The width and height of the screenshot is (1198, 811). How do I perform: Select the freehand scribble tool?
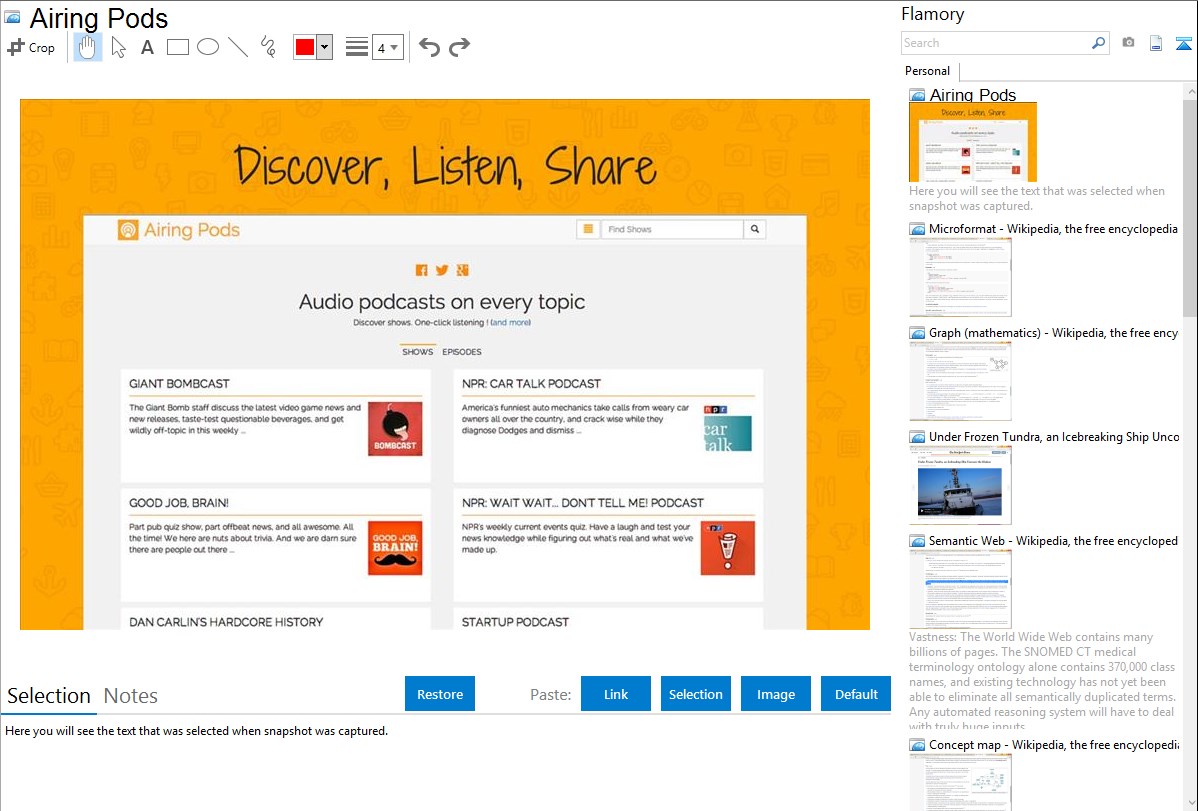click(268, 47)
